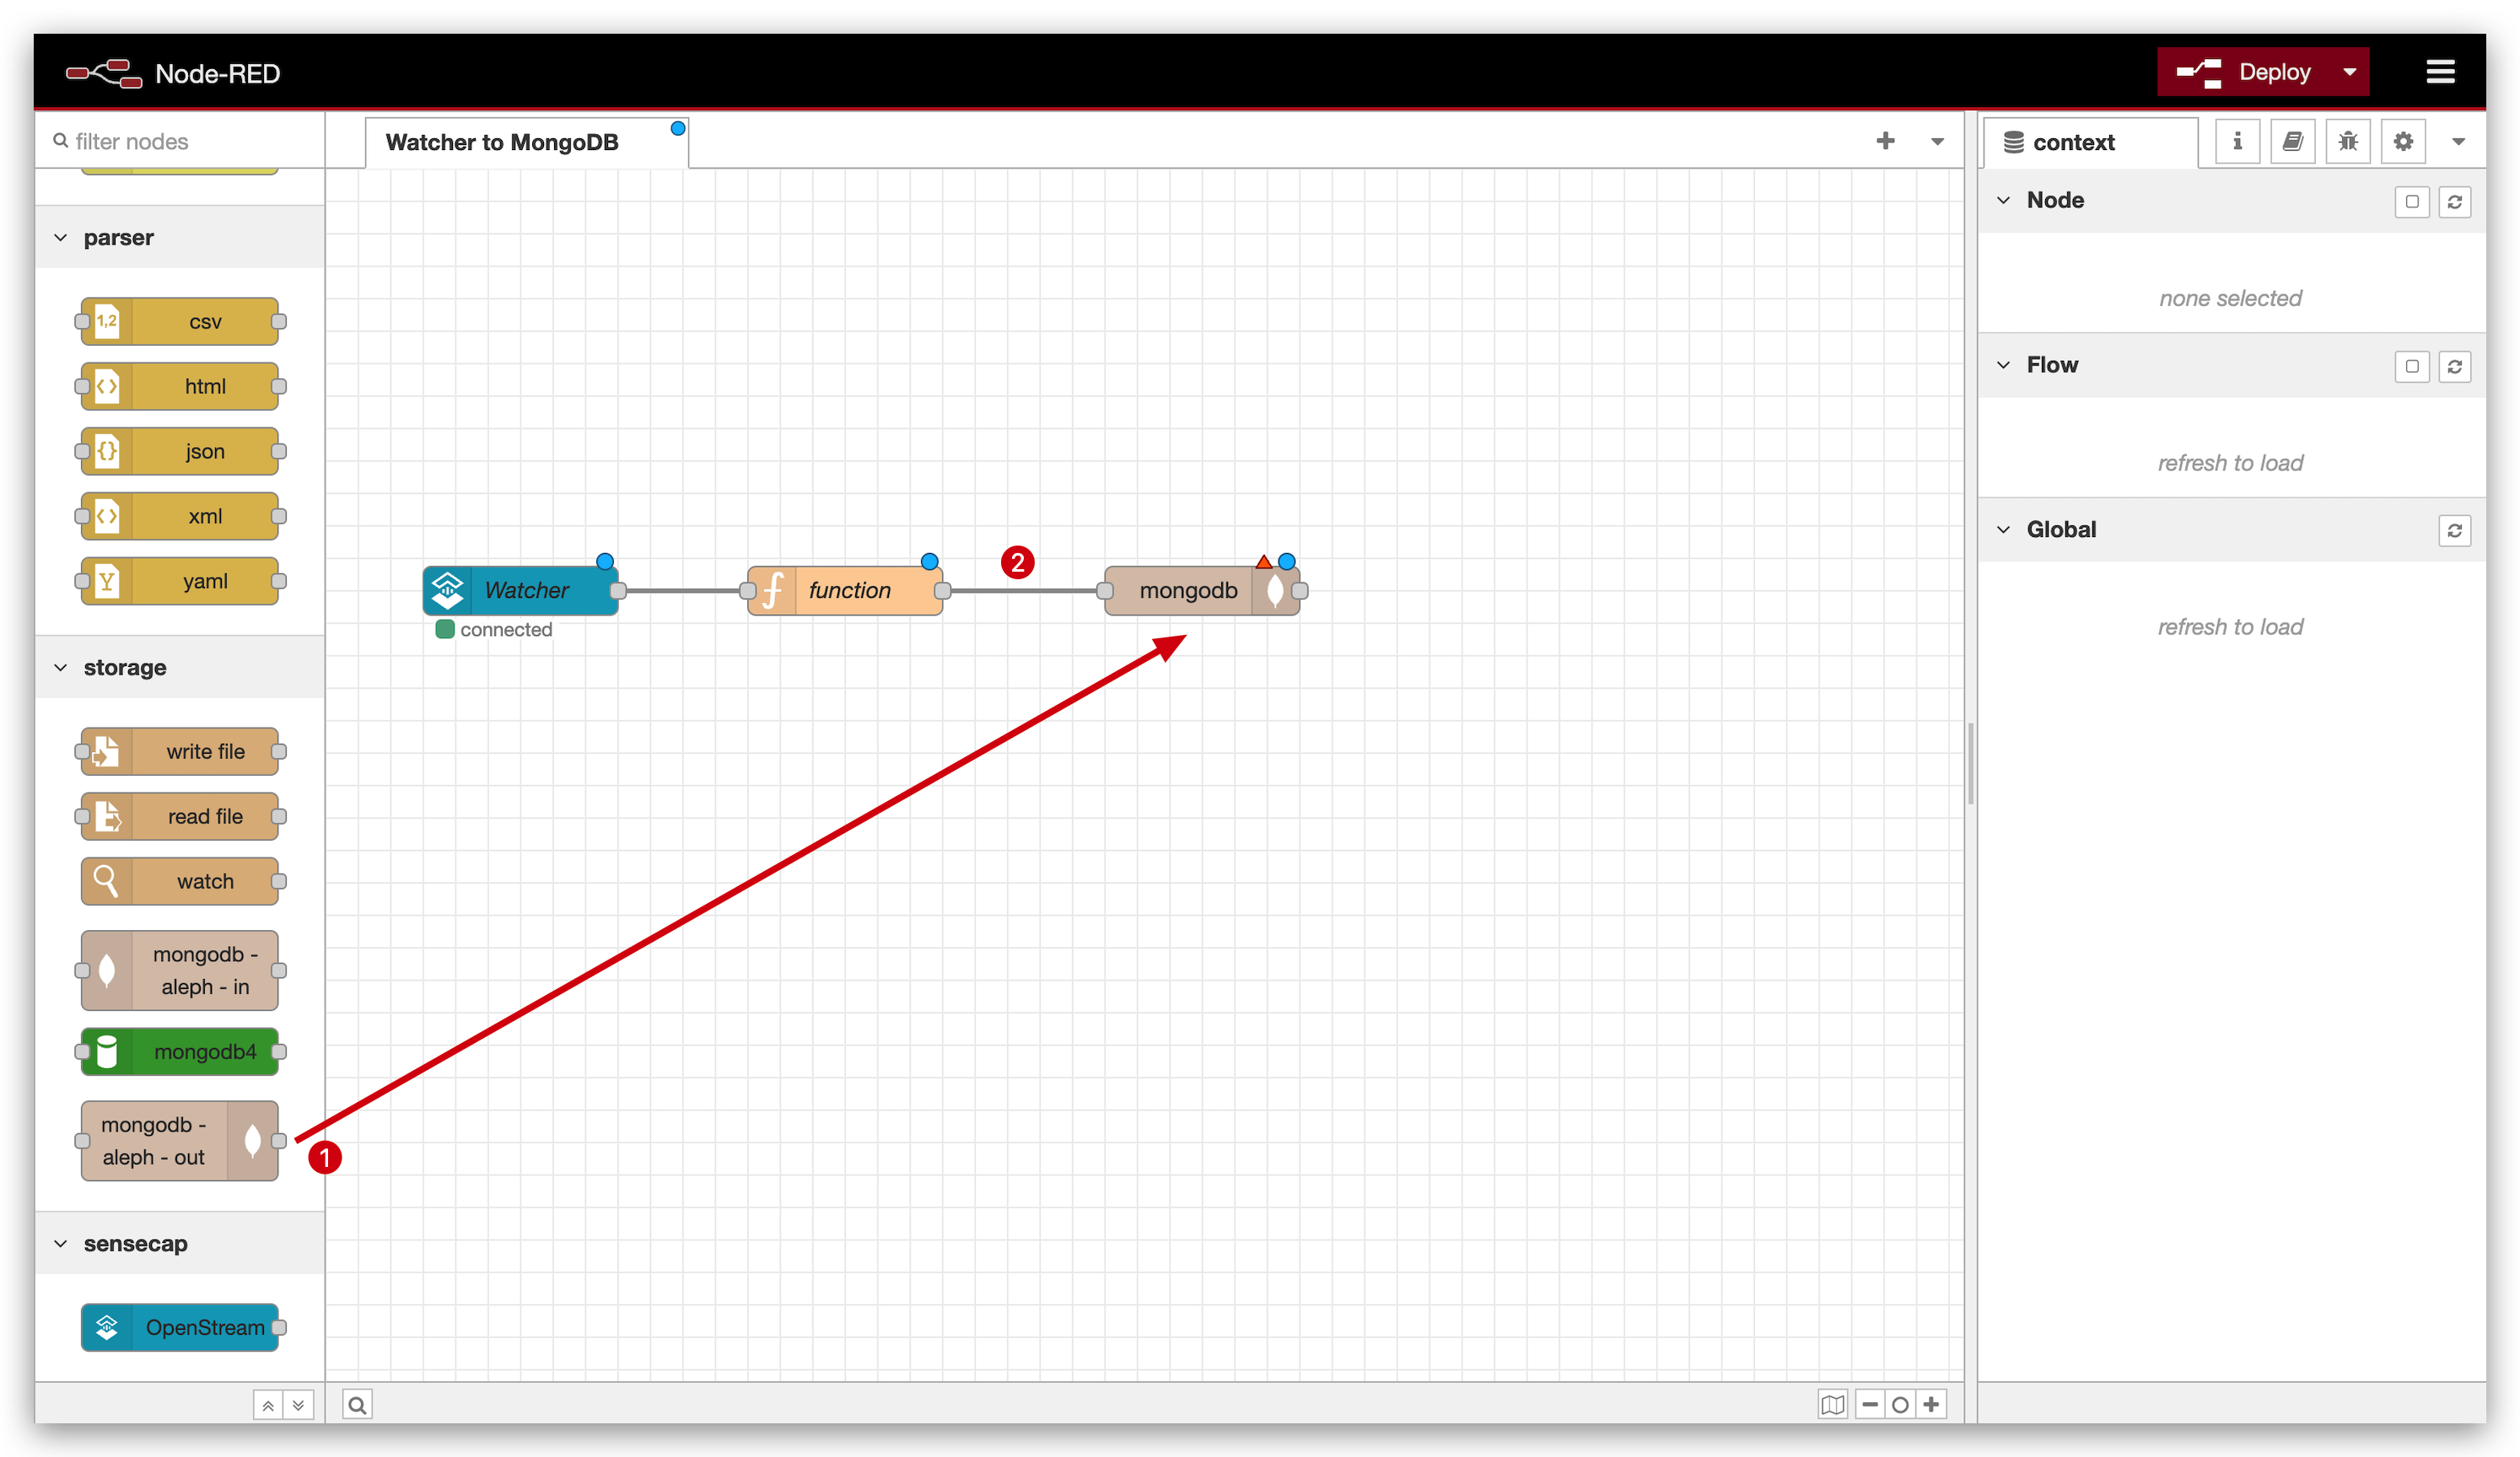
Task: Open the flow tabs list dropdown
Action: [1937, 141]
